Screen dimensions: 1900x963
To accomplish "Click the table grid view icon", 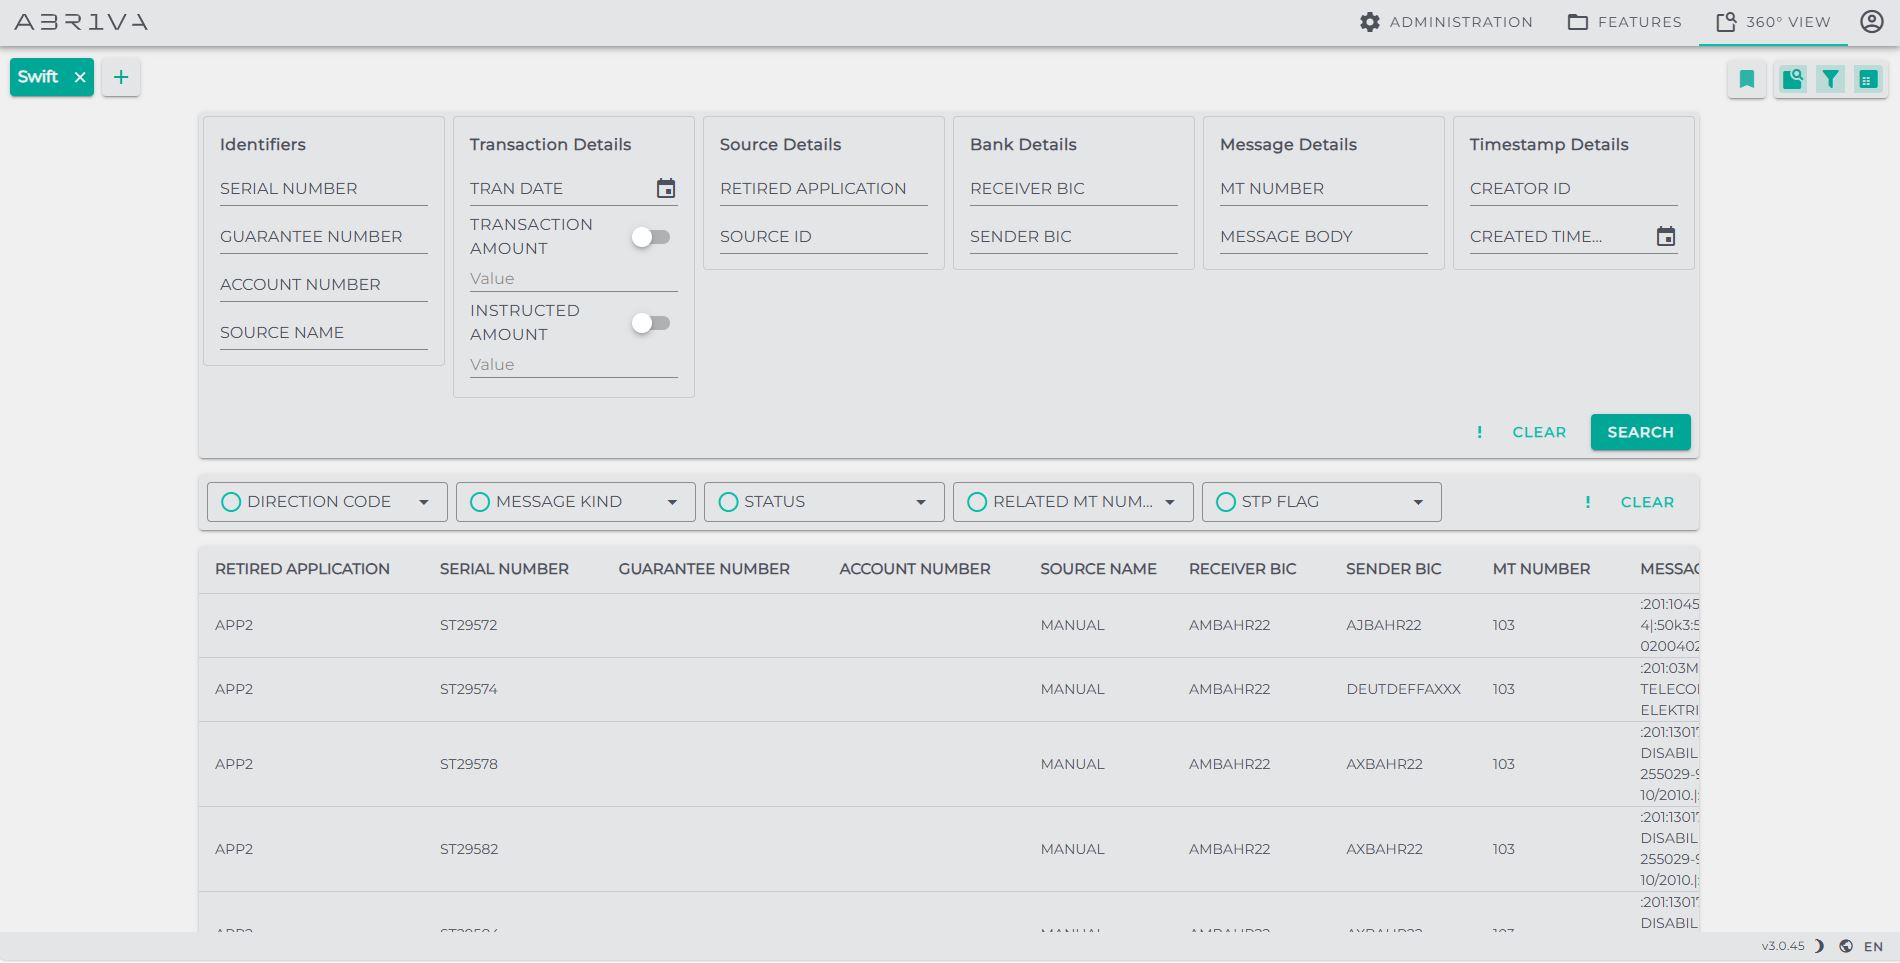I will [1867, 79].
